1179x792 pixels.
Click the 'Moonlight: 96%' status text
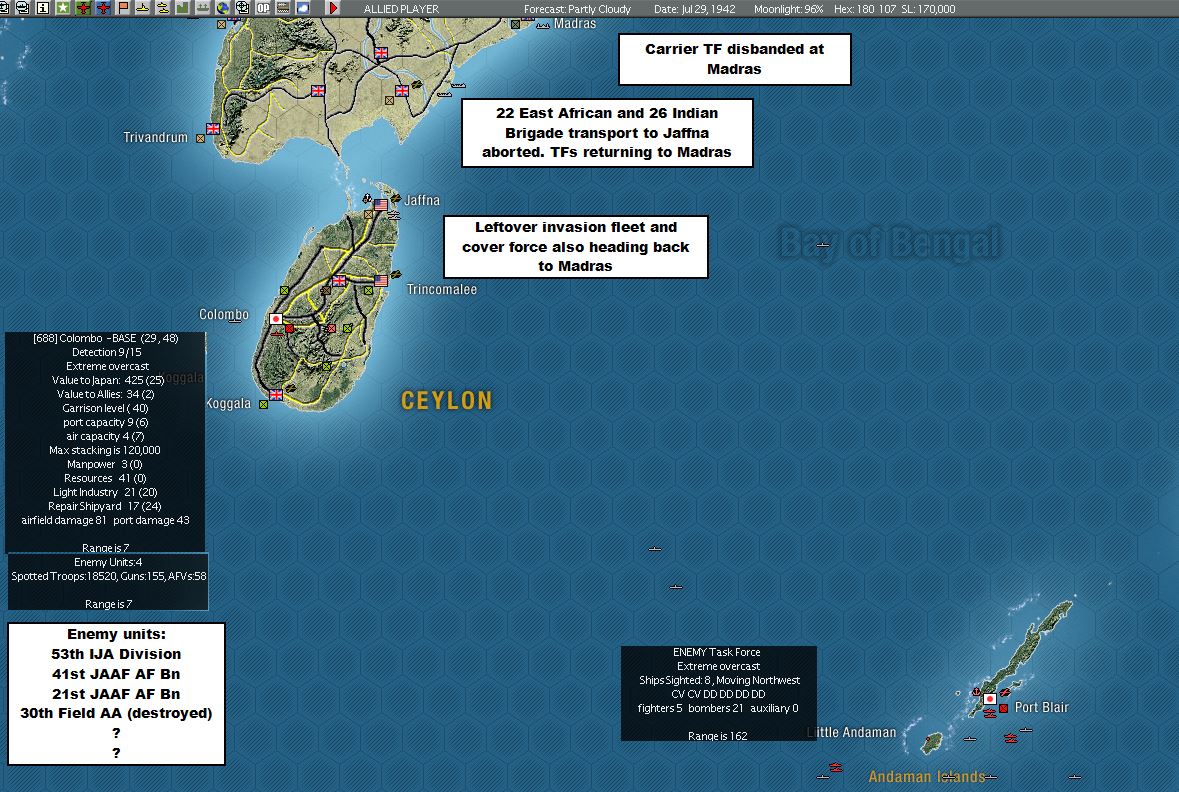[x=789, y=9]
